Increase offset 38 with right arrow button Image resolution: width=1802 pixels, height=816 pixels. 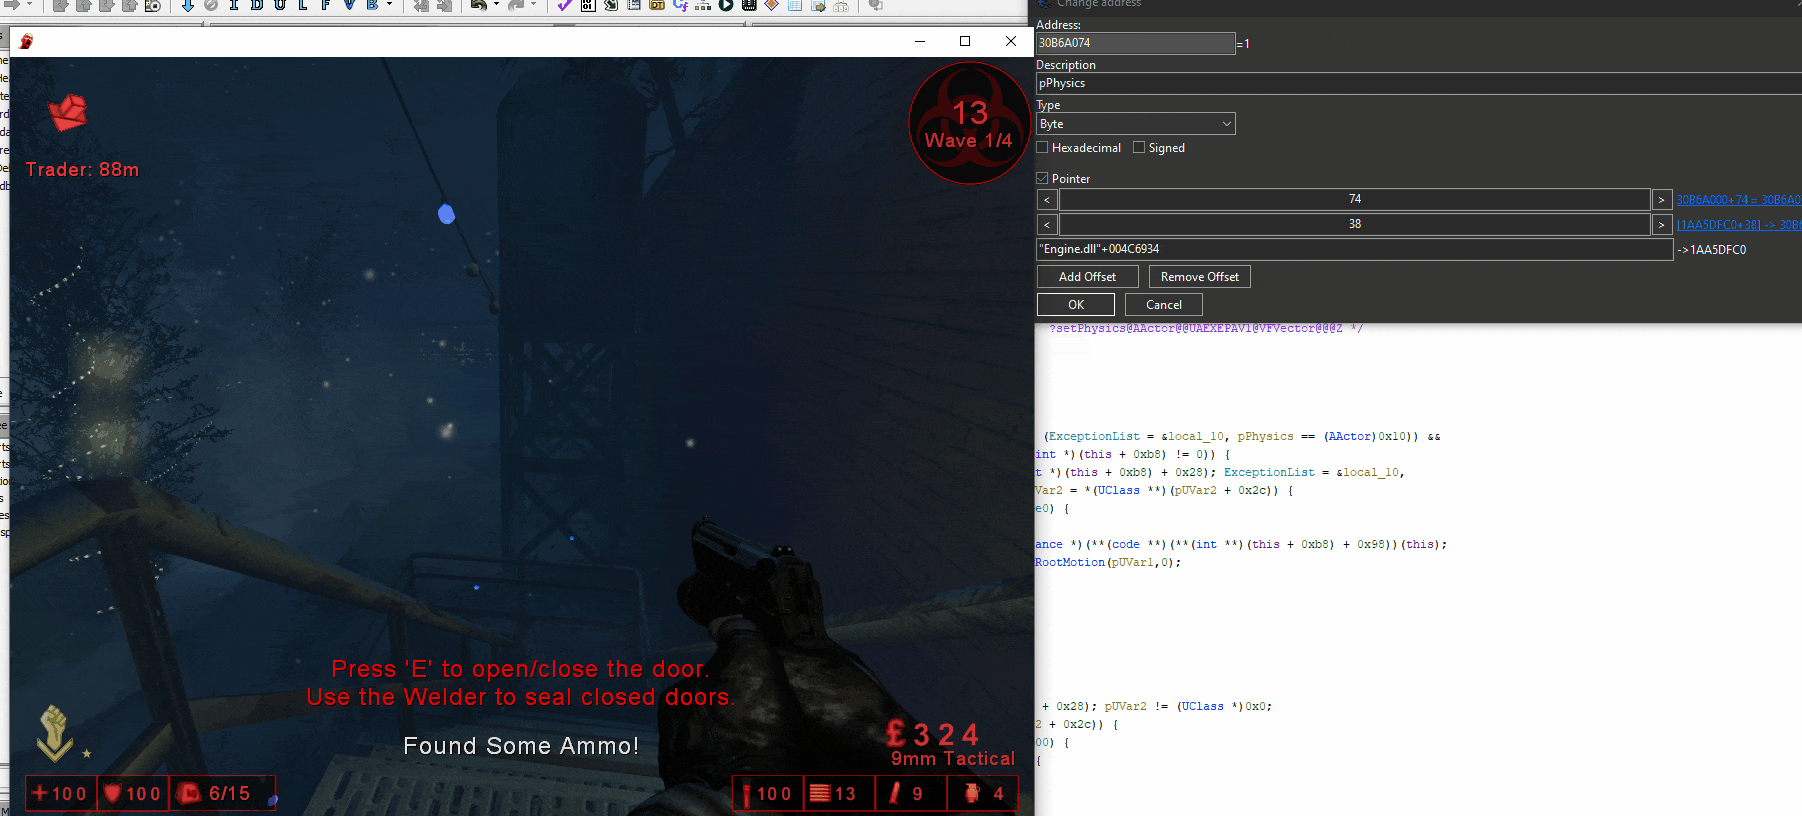[x=1661, y=225]
